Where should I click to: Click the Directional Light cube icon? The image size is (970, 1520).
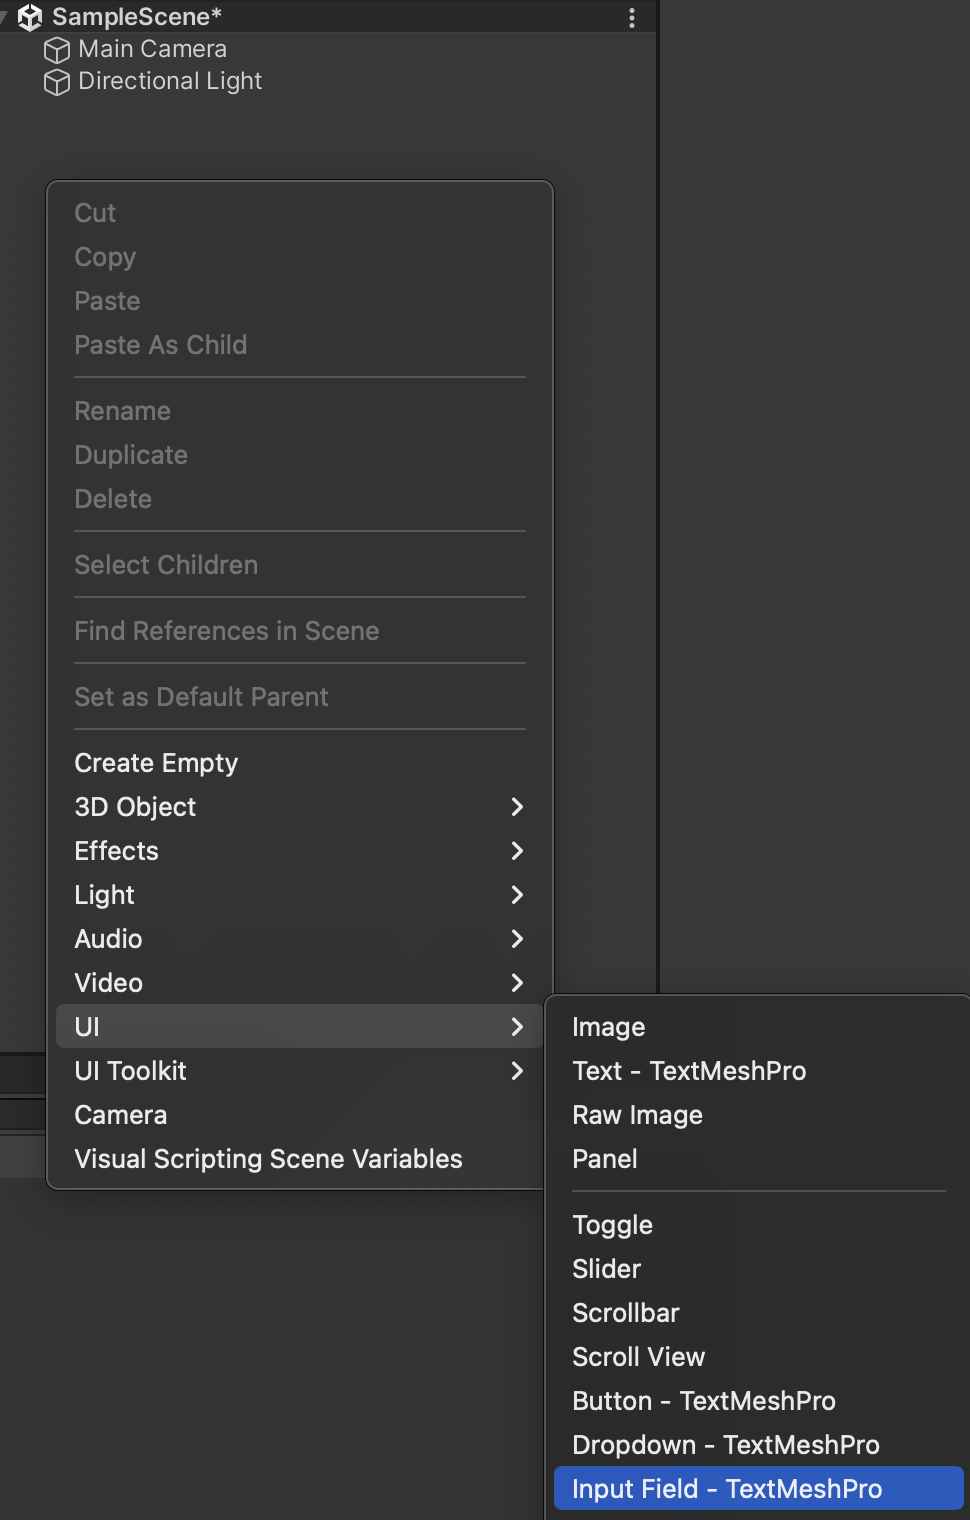tap(57, 82)
